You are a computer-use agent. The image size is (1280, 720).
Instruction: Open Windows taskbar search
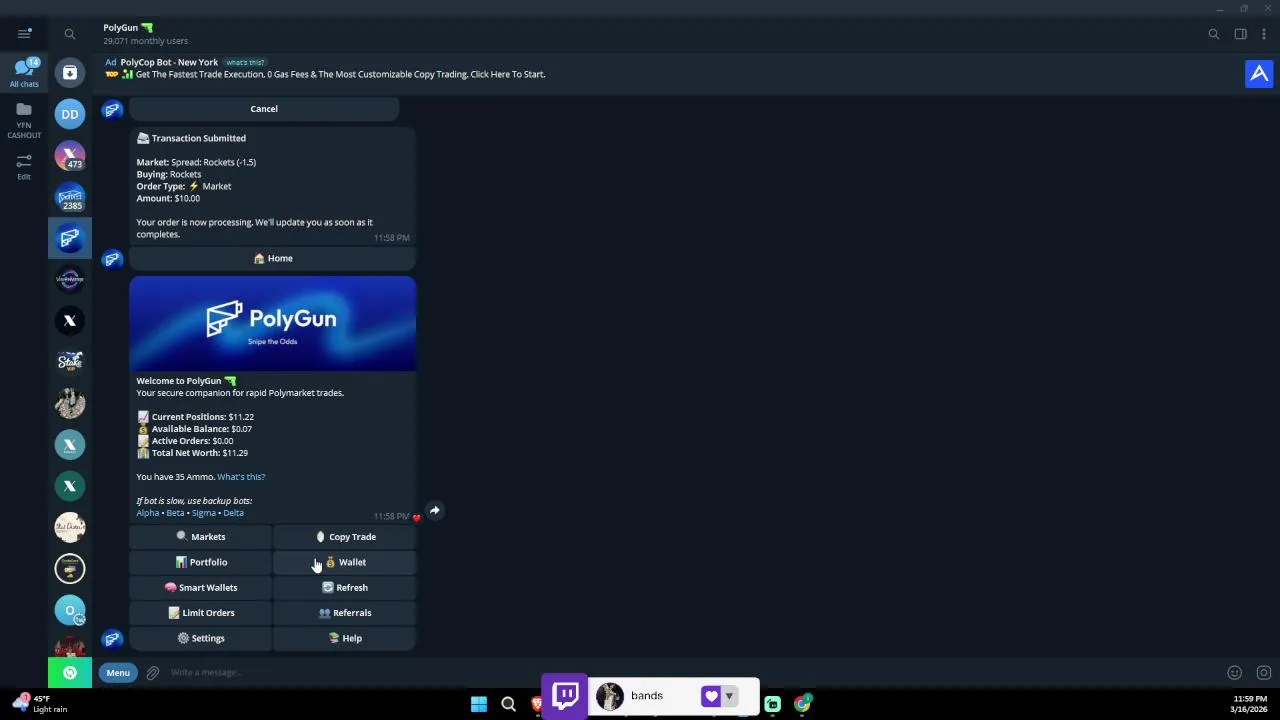pos(508,704)
